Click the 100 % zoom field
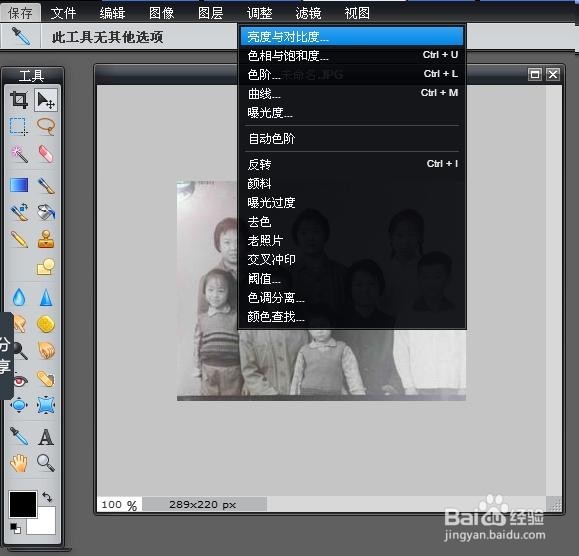Screen dimensions: 579x556 point(119,504)
